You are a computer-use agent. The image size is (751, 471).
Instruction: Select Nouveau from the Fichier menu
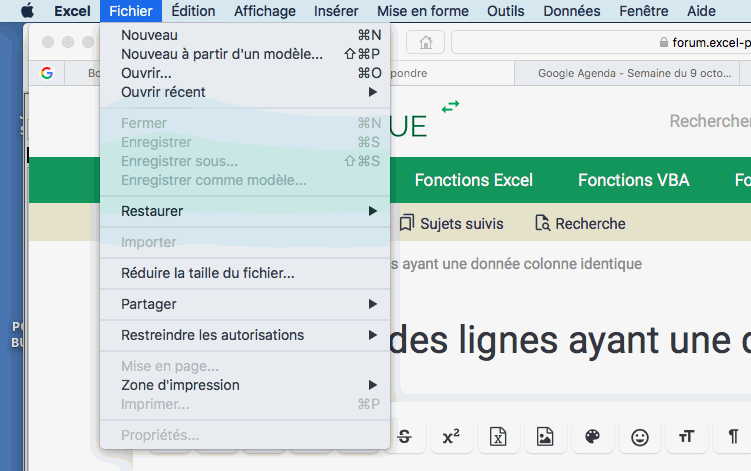[x=149, y=35]
